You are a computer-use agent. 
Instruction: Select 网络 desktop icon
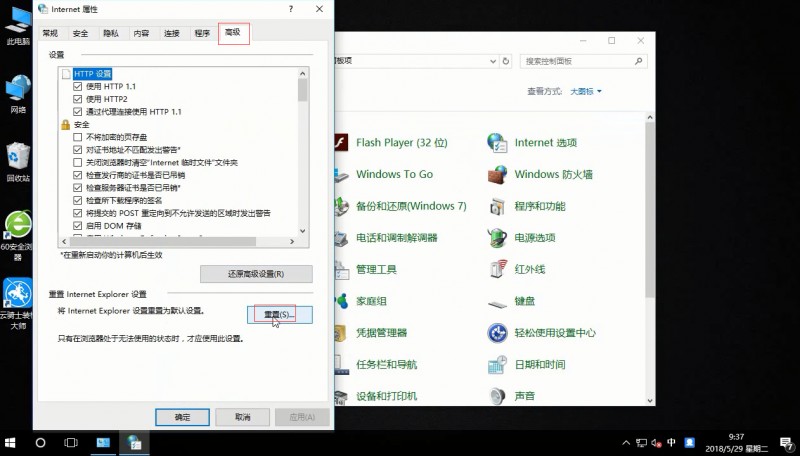[18, 94]
